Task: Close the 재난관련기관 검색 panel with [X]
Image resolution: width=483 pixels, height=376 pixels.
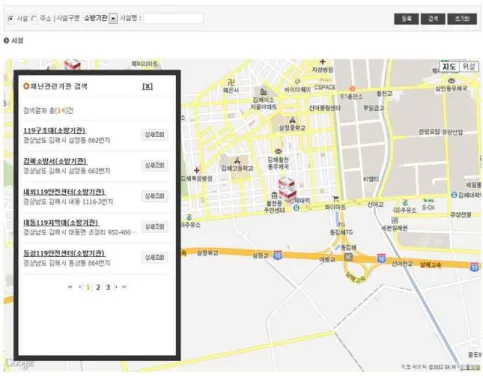Action: tap(147, 86)
